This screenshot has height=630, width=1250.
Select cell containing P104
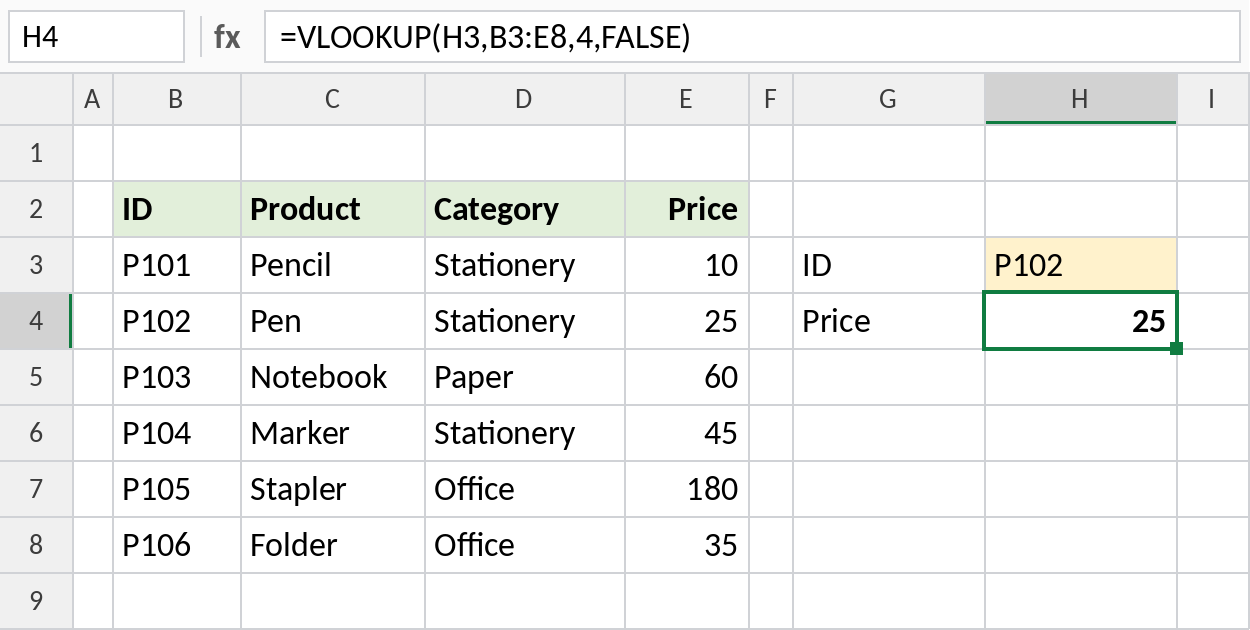pos(177,433)
